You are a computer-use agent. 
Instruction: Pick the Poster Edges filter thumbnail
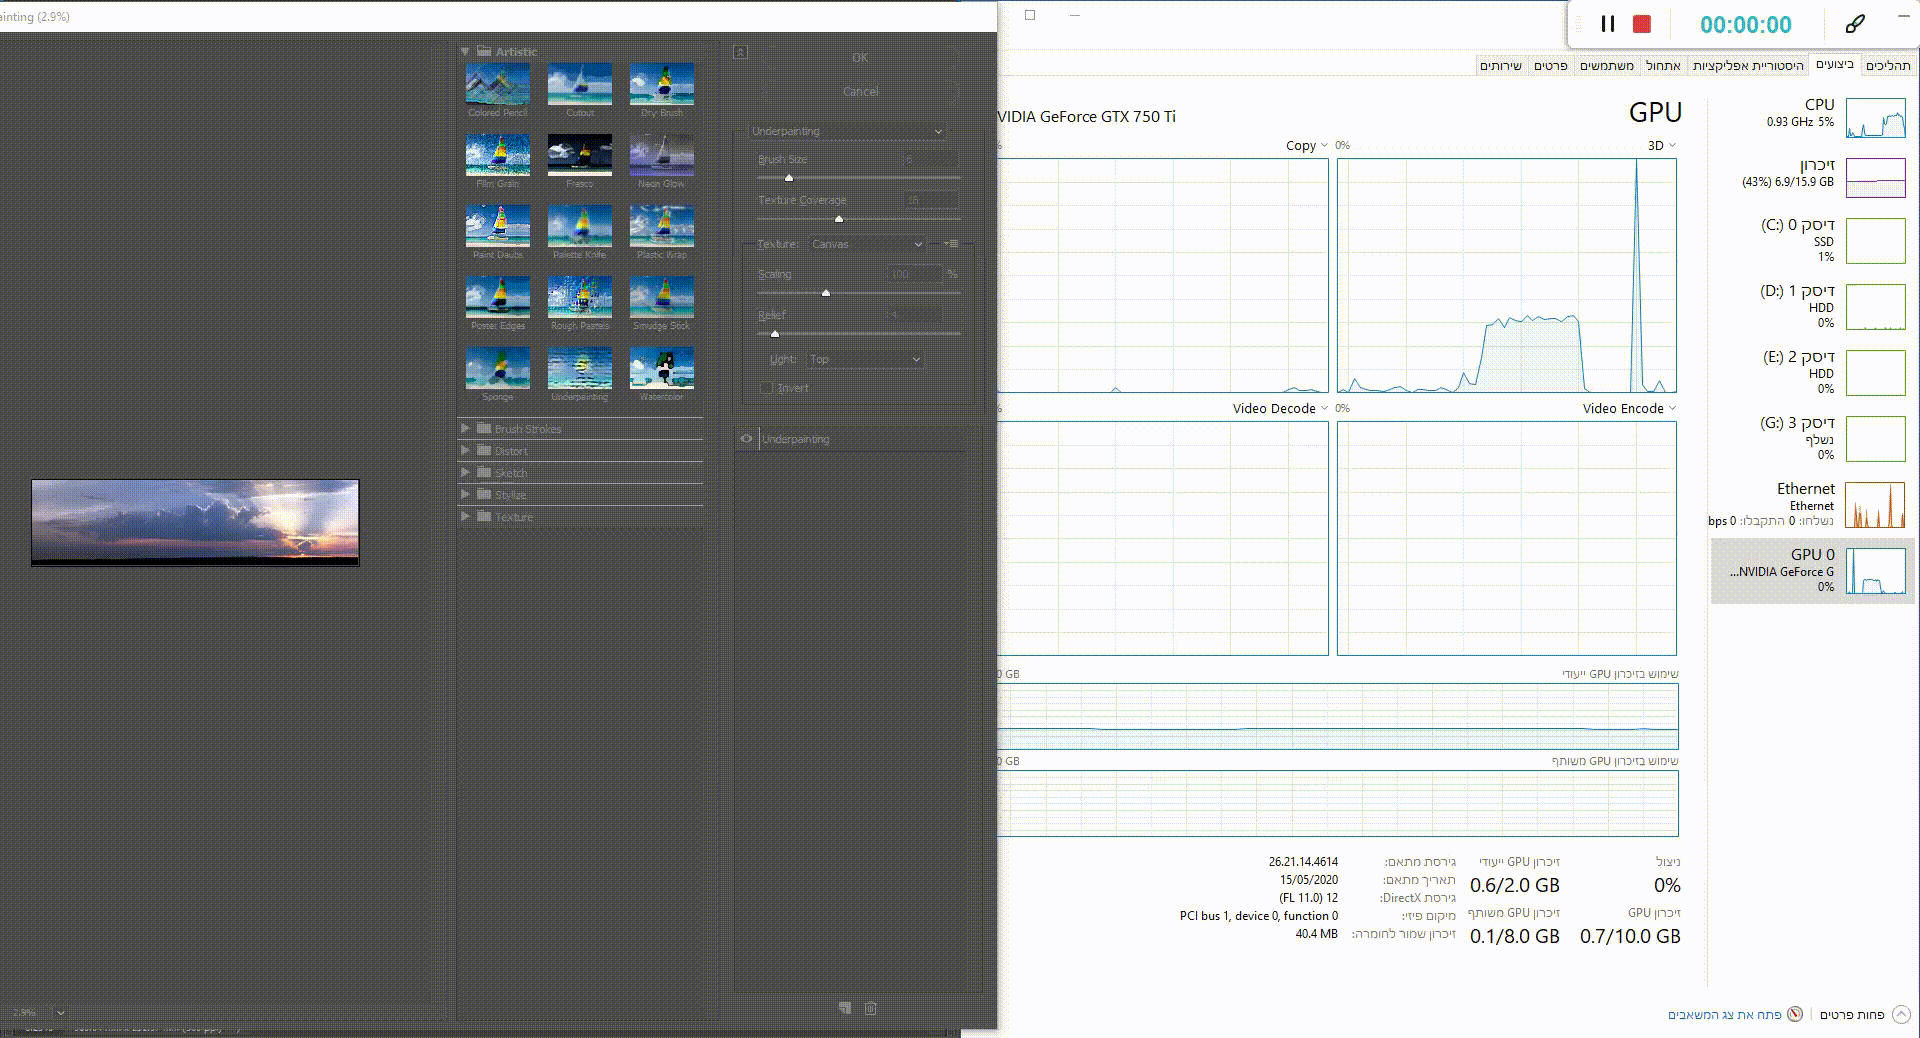[497, 297]
